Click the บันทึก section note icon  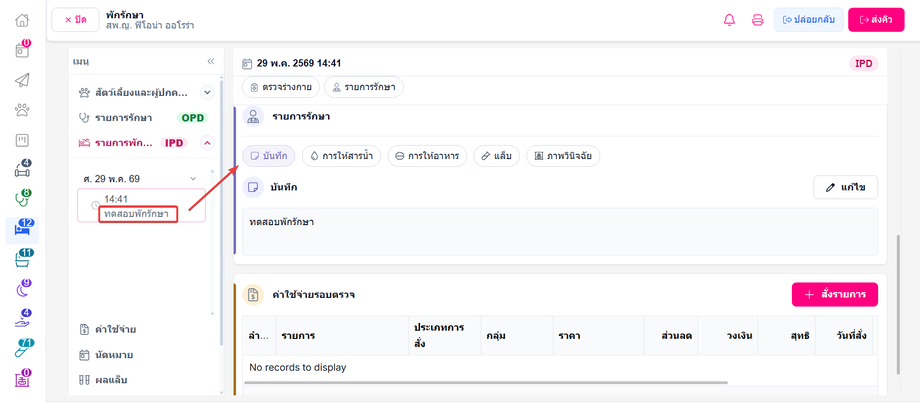click(253, 188)
